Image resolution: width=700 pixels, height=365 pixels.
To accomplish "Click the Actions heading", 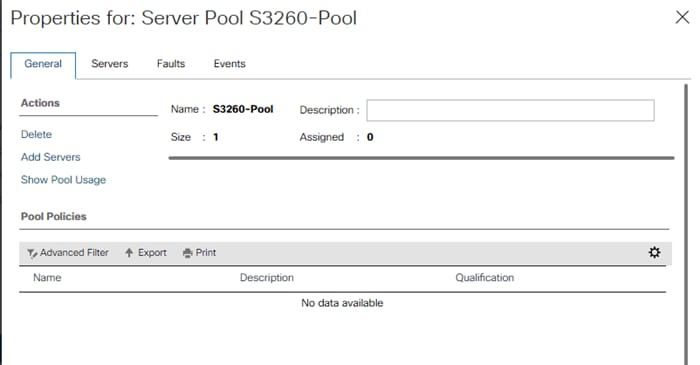I will (x=40, y=103).
